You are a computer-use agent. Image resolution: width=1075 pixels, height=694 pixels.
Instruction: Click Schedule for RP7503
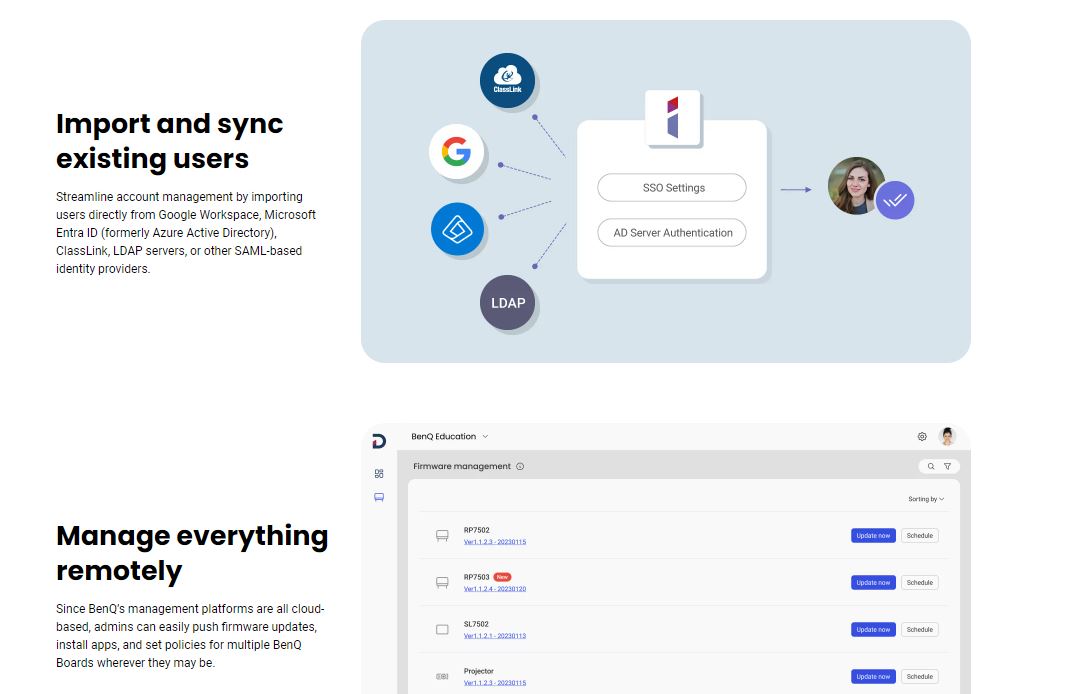point(919,583)
